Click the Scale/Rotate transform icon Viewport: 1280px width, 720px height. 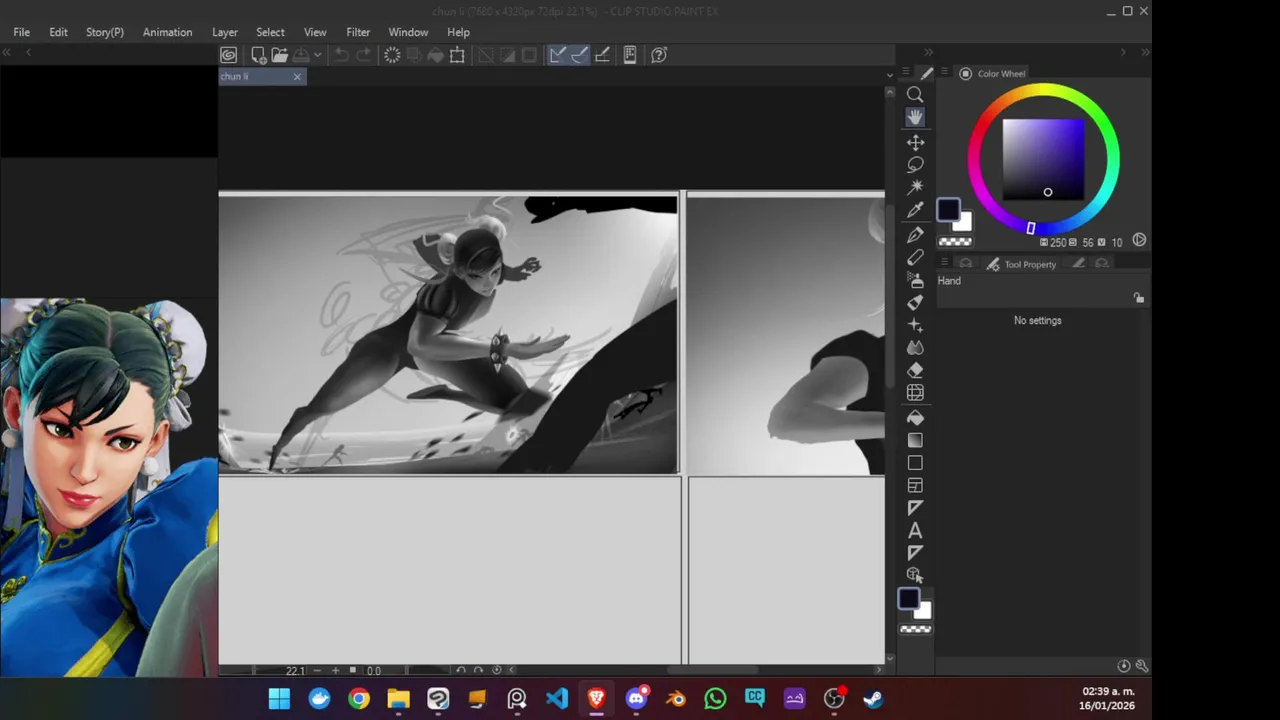point(457,55)
